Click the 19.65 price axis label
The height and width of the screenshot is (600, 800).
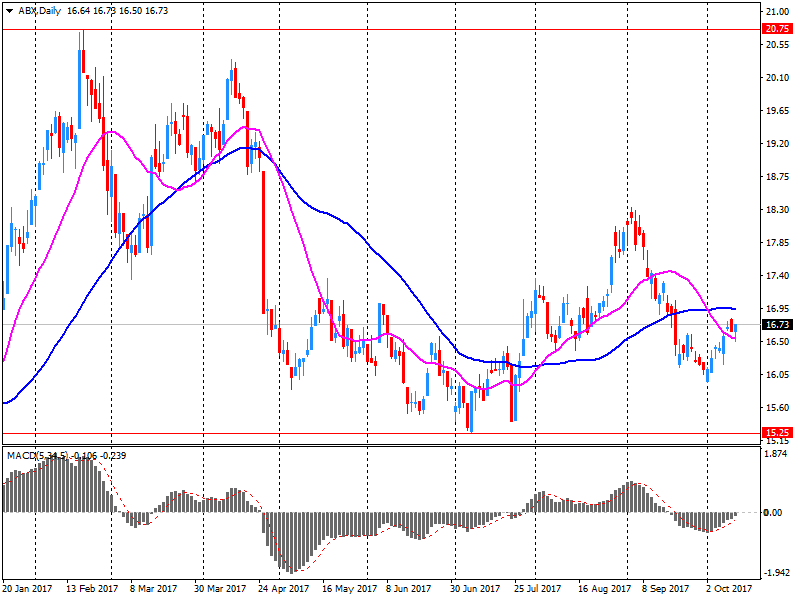click(x=778, y=111)
